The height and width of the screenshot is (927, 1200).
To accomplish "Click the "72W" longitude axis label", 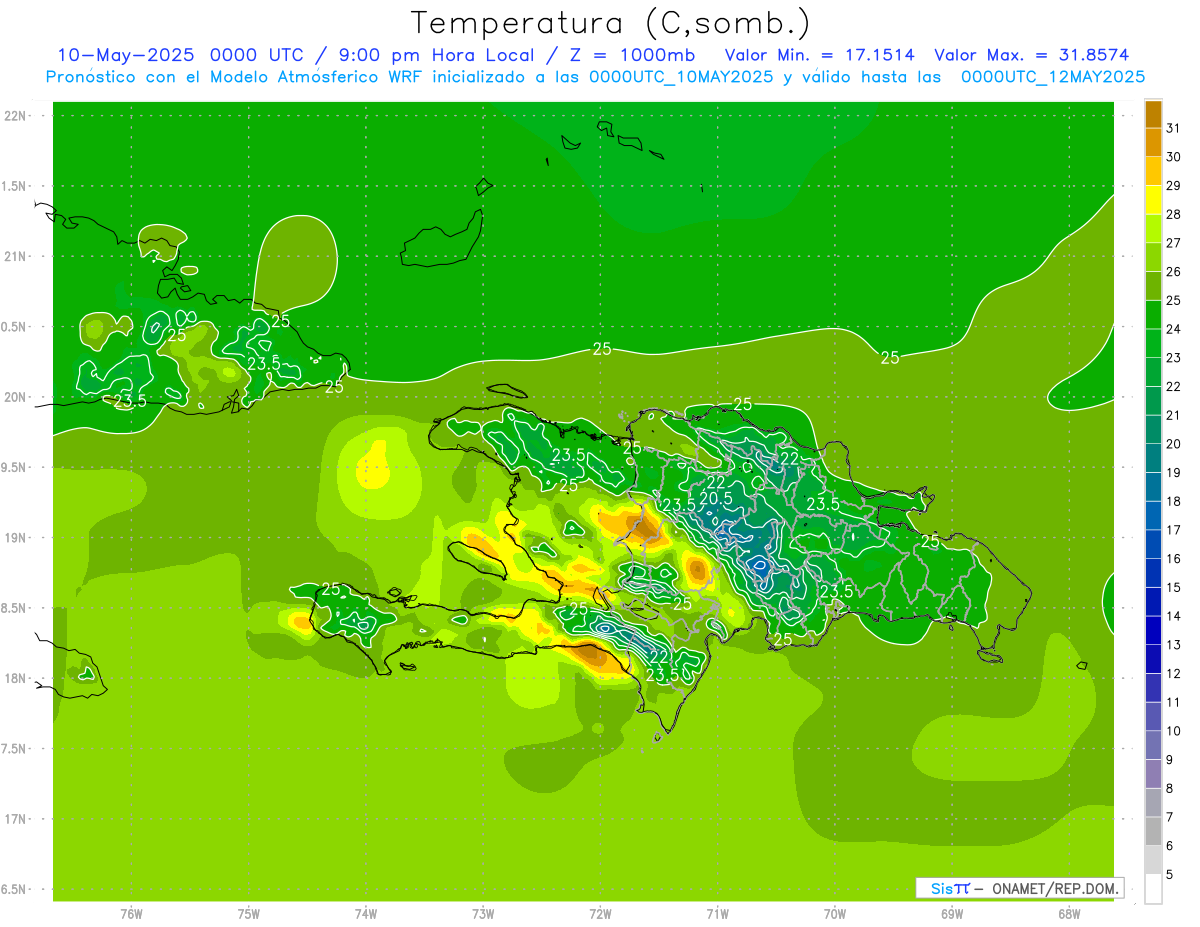I will pyautogui.click(x=600, y=914).
